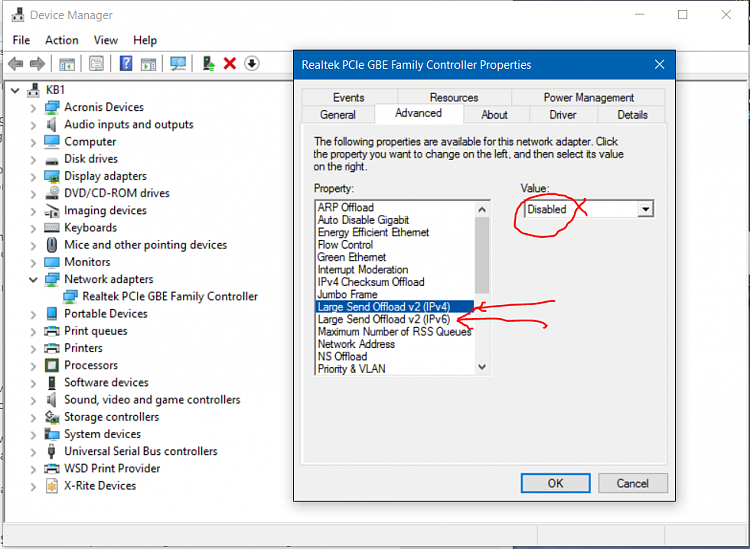Click Scan for hardware changes monitor icon

(x=178, y=63)
